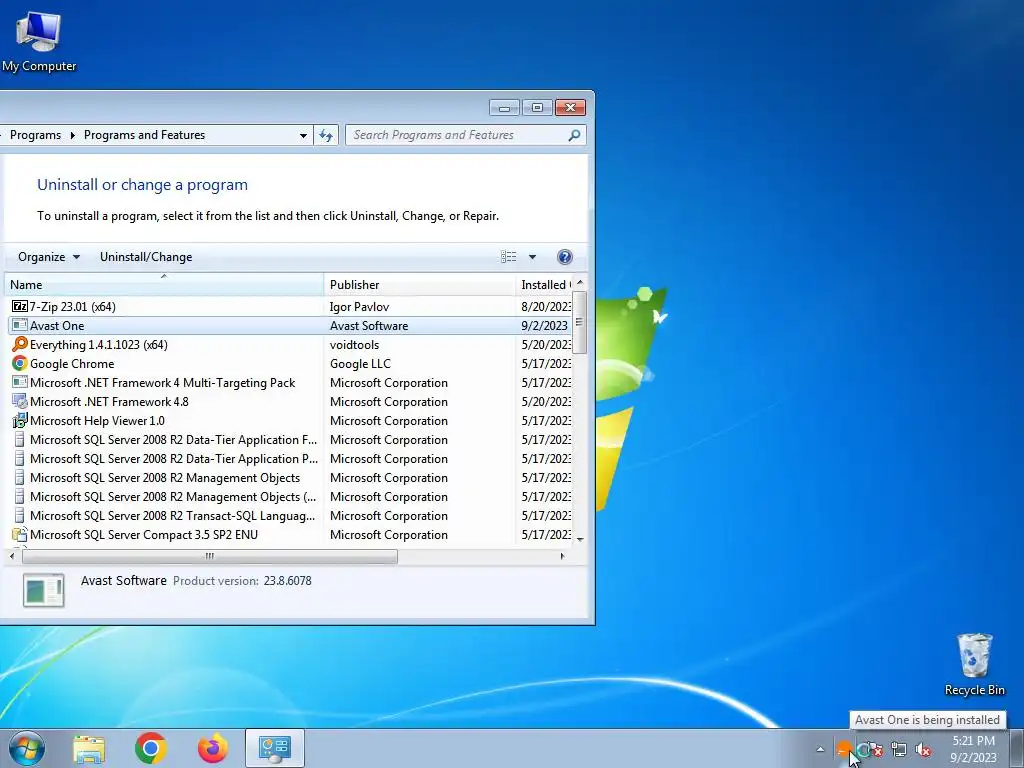Click the Microsoft Help Viewer 1.0 icon
1024x768 pixels.
point(20,421)
